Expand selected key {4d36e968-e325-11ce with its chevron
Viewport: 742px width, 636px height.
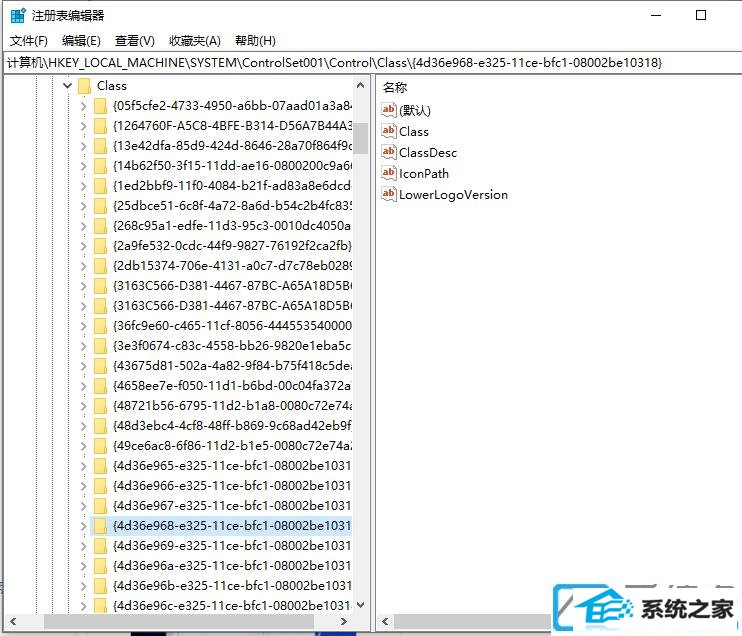[x=84, y=526]
